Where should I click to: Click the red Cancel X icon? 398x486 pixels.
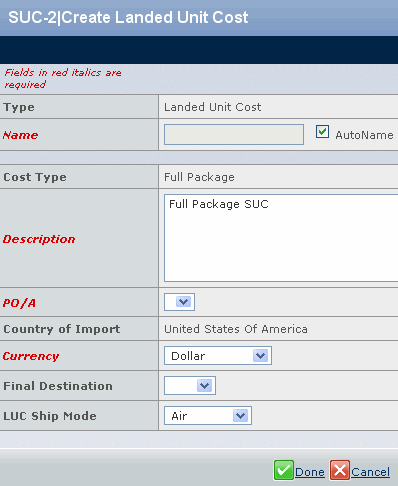[x=340, y=470]
